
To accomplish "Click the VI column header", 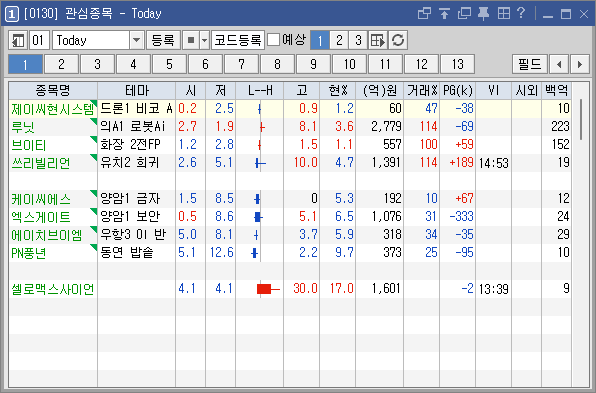I will click(x=493, y=90).
